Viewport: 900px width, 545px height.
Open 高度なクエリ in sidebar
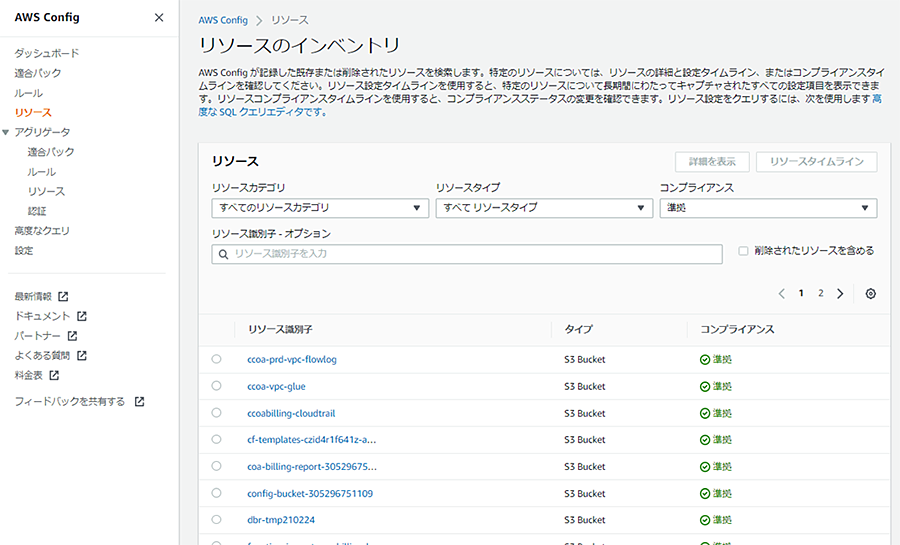click(42, 231)
